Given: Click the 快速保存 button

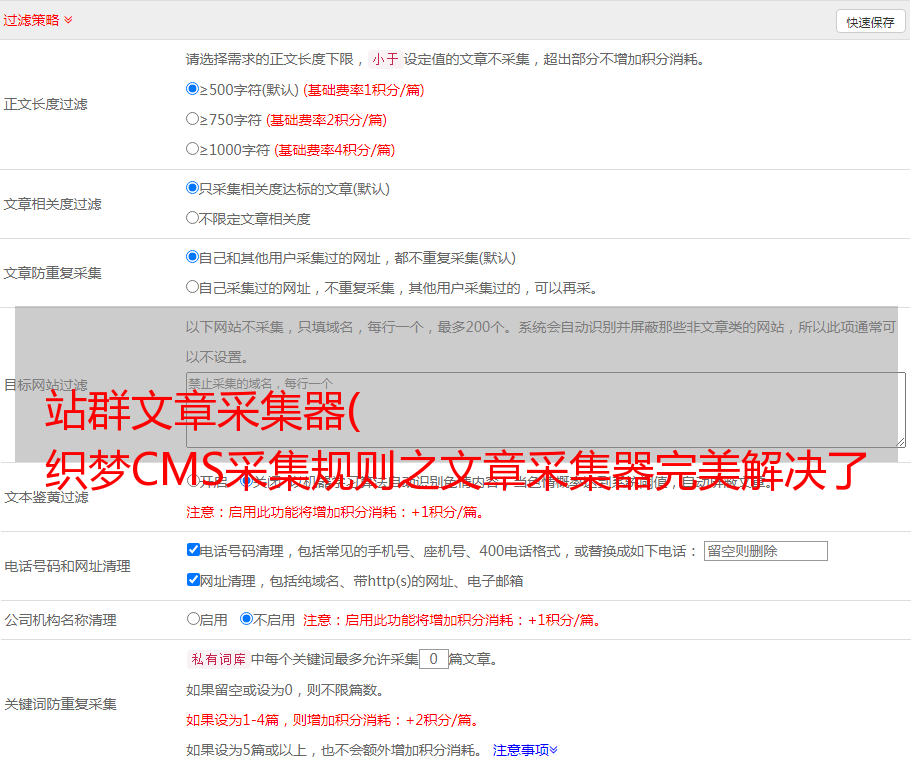Looking at the screenshot, I should point(870,22).
